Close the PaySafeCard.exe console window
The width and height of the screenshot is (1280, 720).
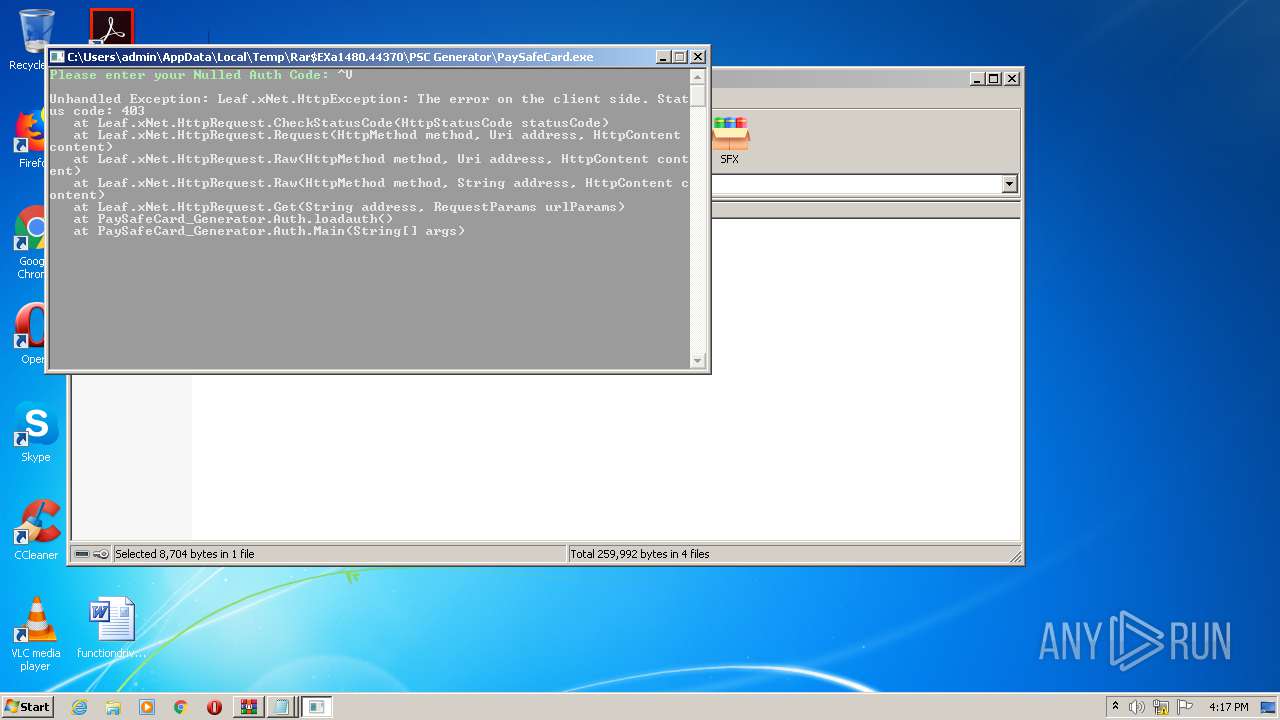[x=698, y=57]
